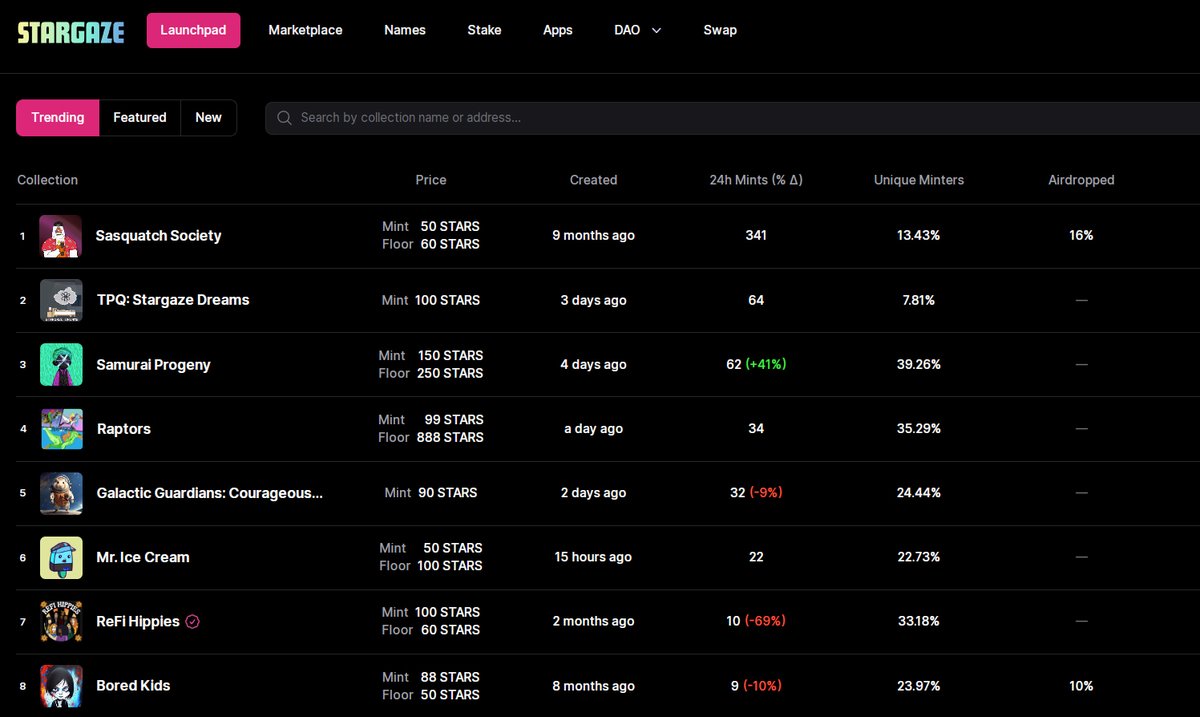Go to the Launchpad page

(x=193, y=30)
